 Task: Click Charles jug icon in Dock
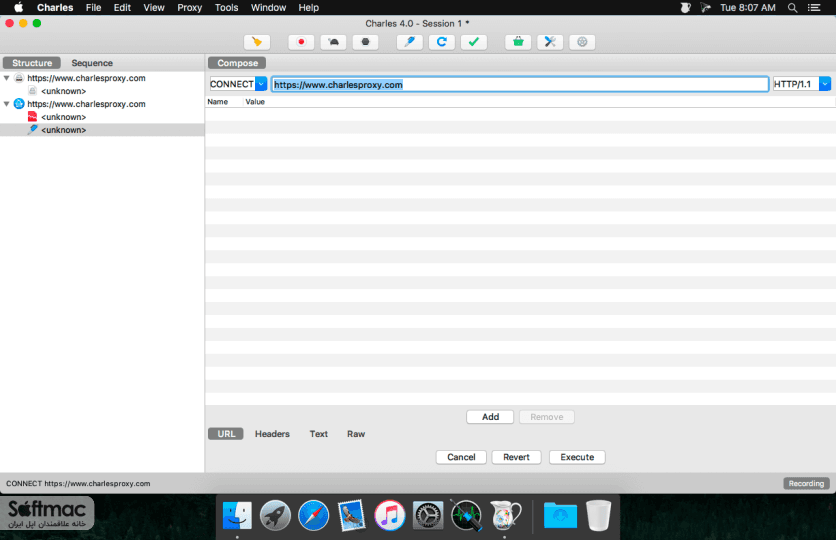point(505,515)
